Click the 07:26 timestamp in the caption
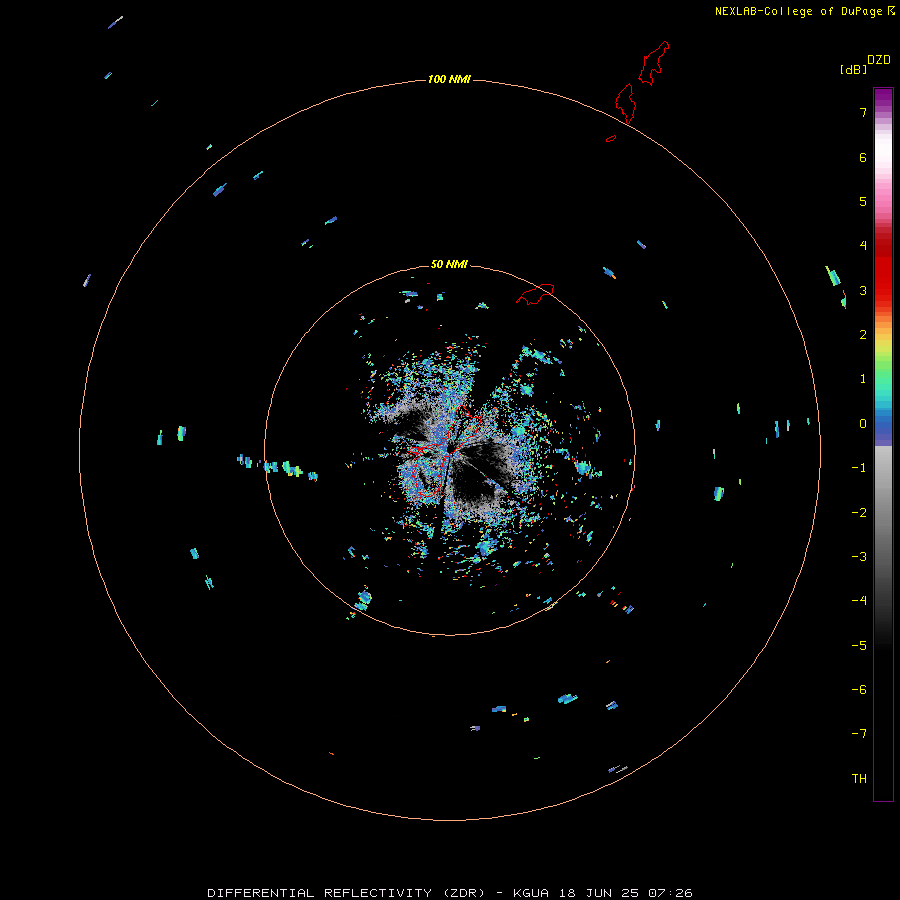 click(670, 893)
